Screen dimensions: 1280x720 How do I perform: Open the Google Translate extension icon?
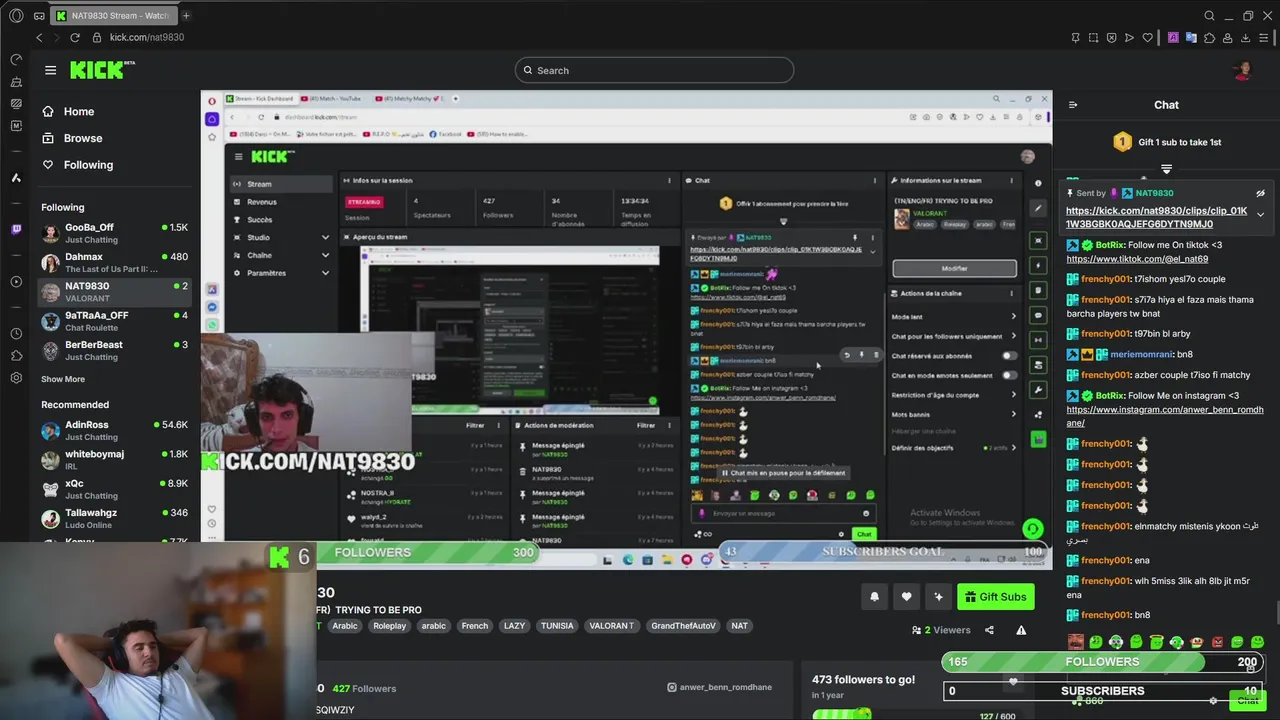1191,37
